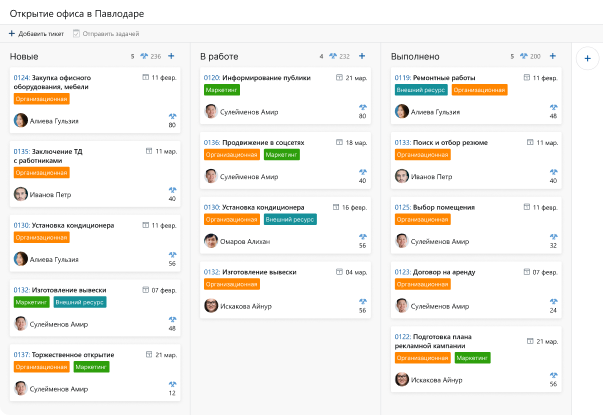Image resolution: width=603 pixels, height=415 pixels.
Task: Click the plus icon in the Новые column header
Action: [x=171, y=57]
